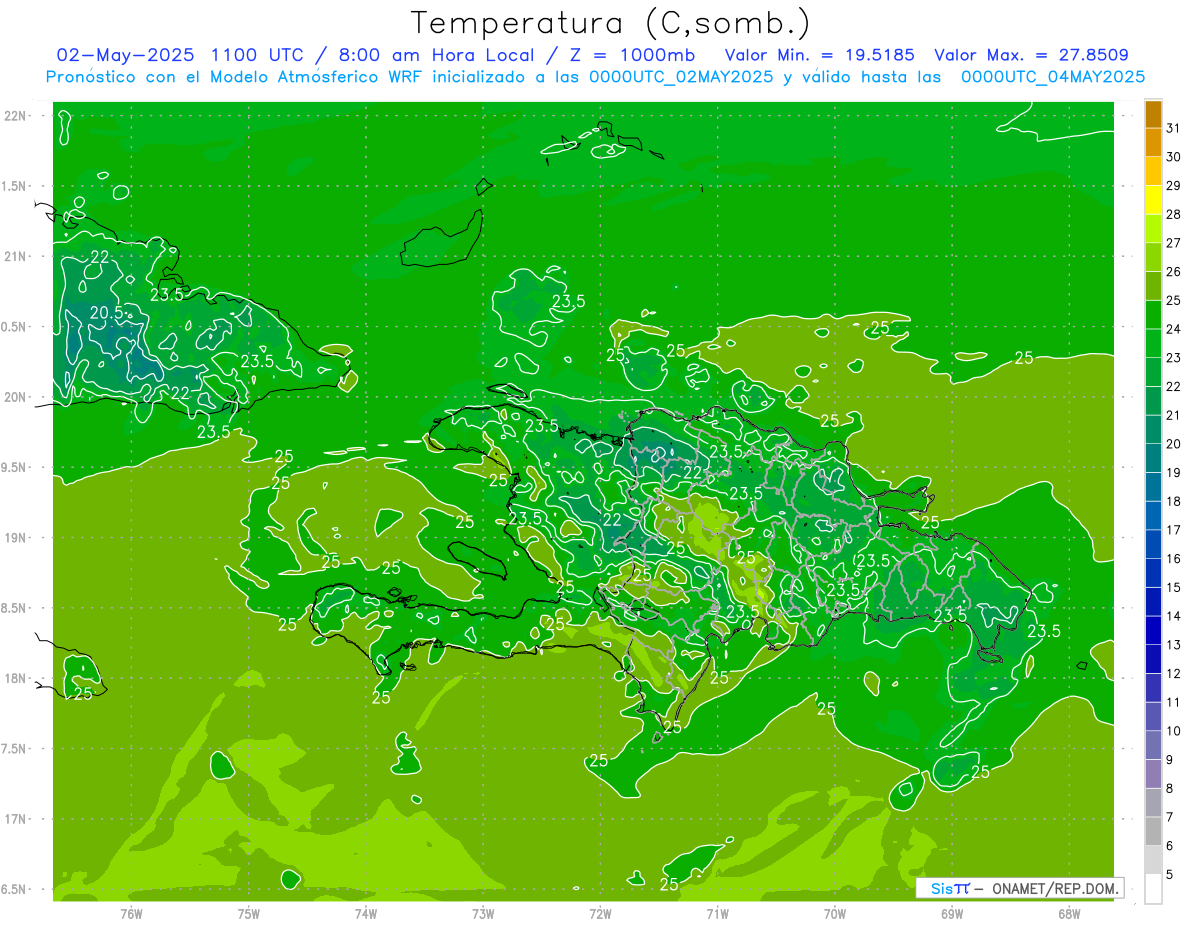Screen dimensions: 1200x927
Task: Click the "73W" longitude axis label
Action: coord(483,913)
